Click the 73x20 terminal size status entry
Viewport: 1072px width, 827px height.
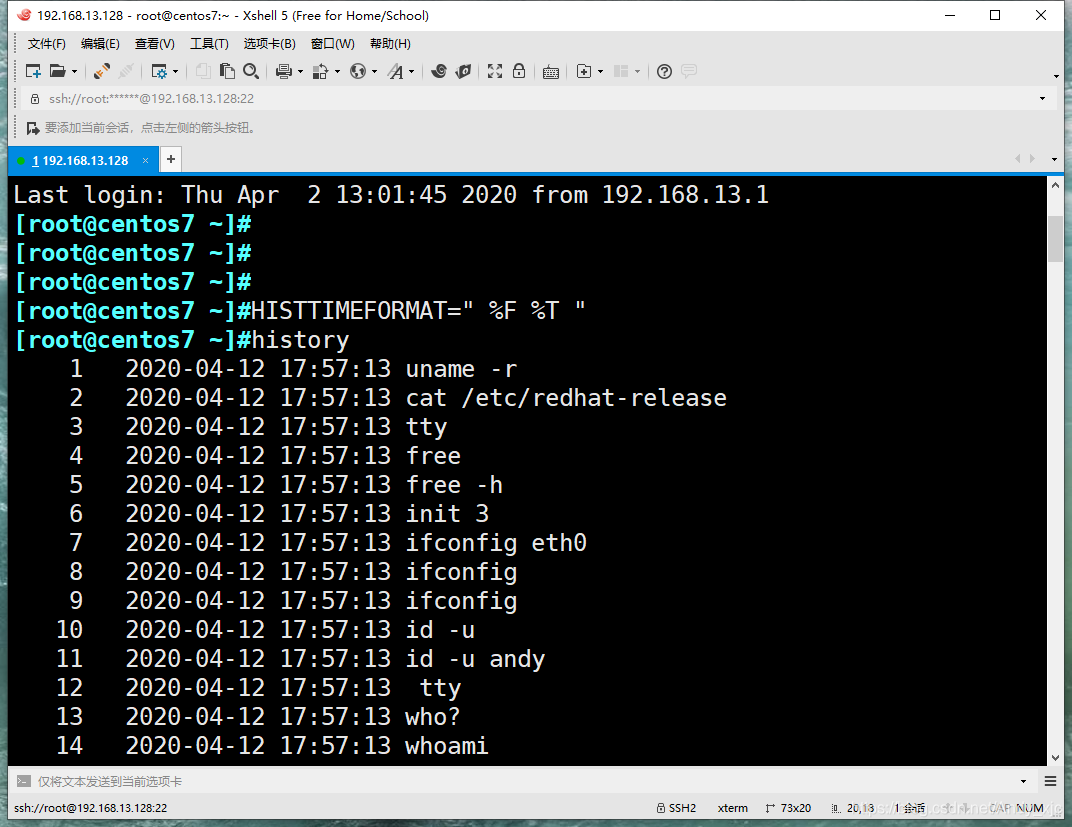coord(788,808)
